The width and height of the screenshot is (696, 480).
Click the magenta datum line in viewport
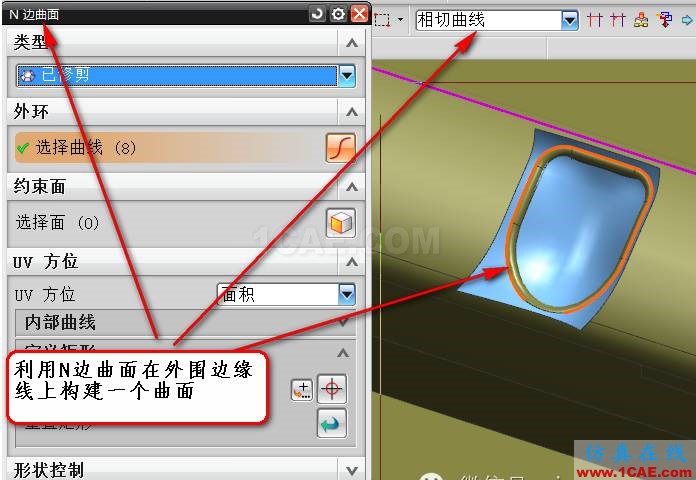coord(533,120)
